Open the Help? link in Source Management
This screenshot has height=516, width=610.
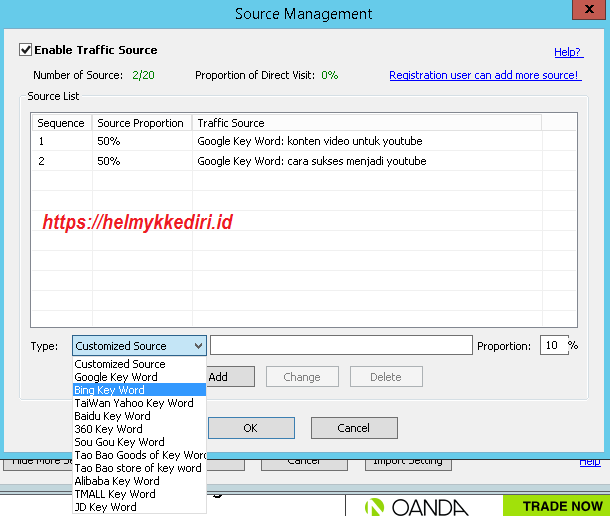coord(568,52)
